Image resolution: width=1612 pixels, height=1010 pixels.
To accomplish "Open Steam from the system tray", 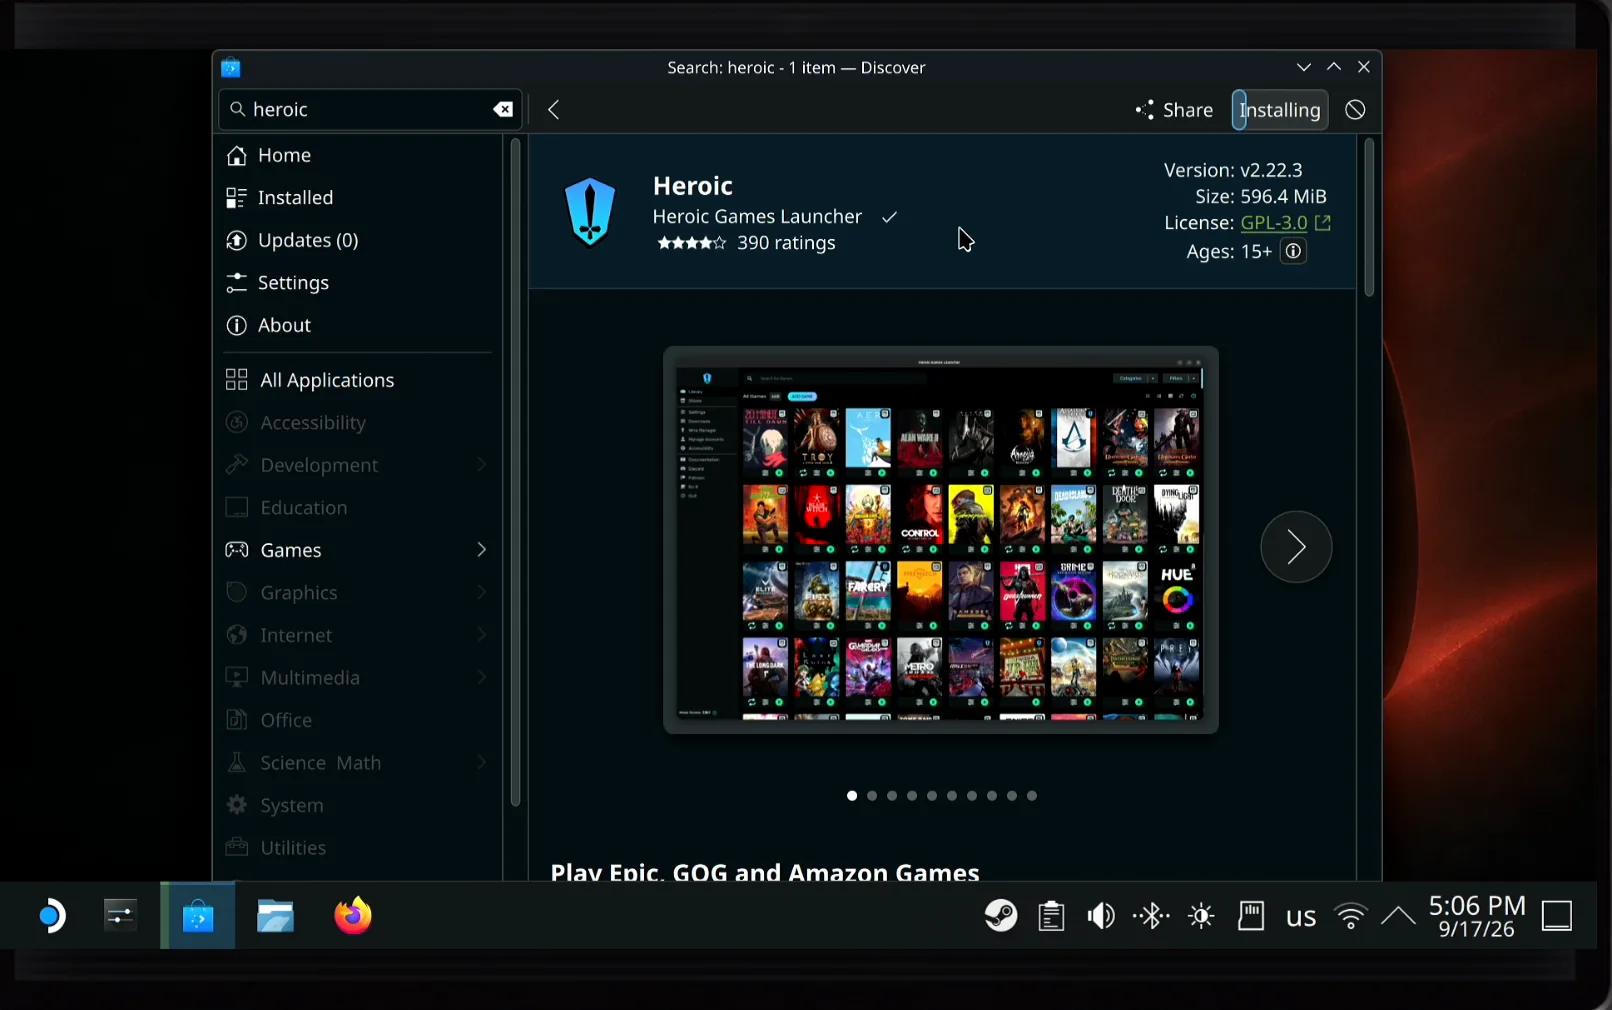I will (1001, 916).
